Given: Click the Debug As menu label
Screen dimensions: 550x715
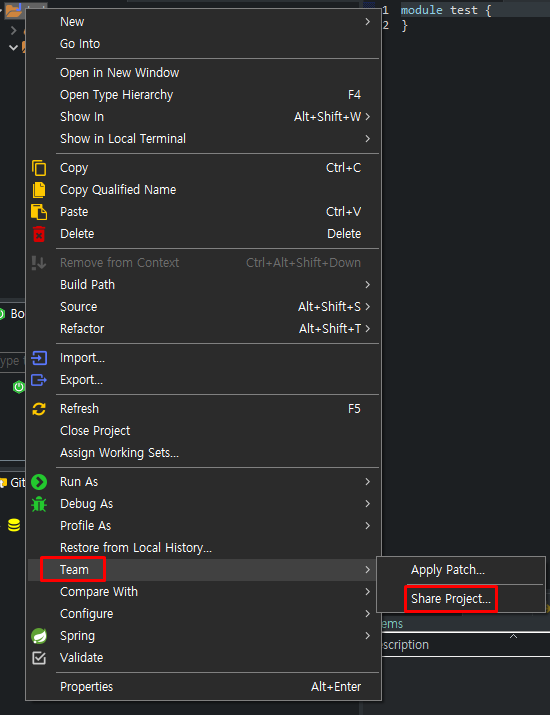Looking at the screenshot, I should click(x=87, y=504).
